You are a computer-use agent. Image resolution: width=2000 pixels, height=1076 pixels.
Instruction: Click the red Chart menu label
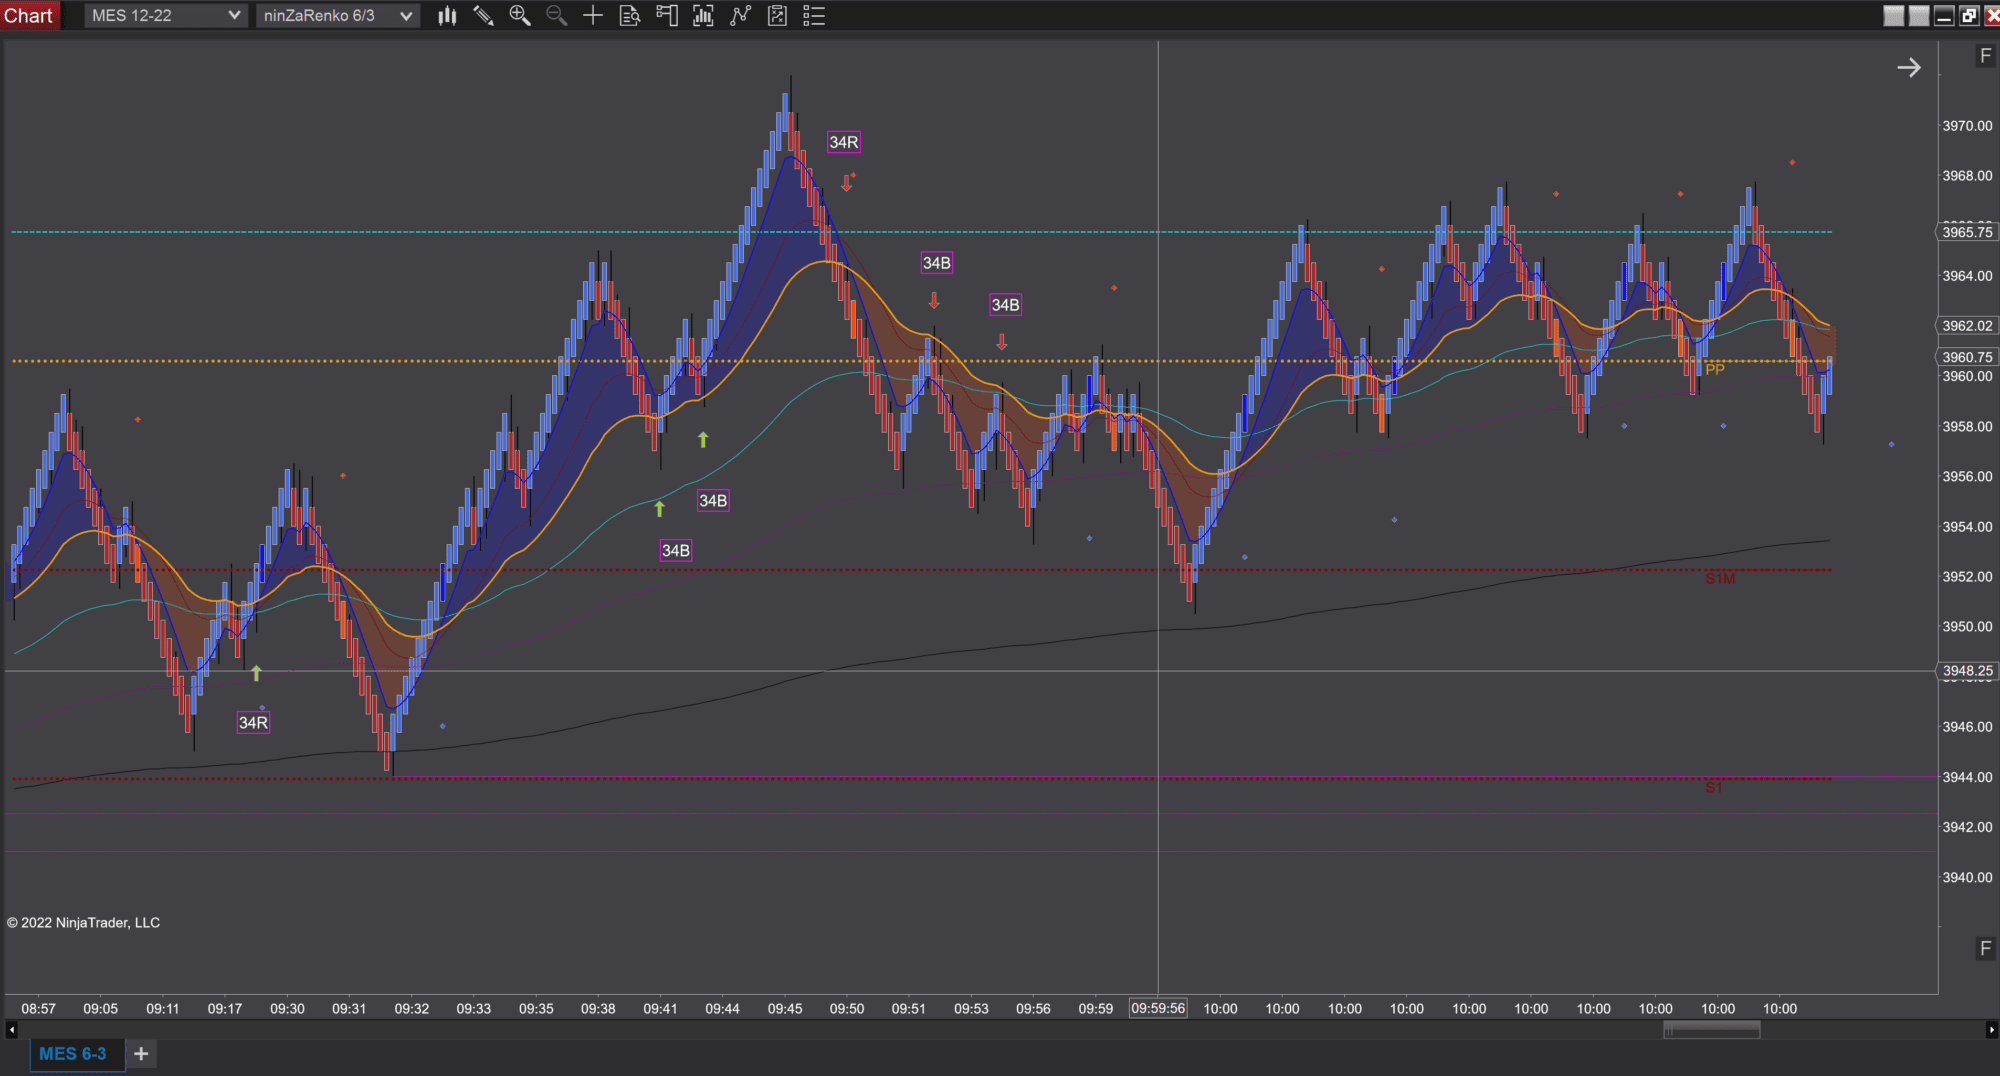coord(29,15)
